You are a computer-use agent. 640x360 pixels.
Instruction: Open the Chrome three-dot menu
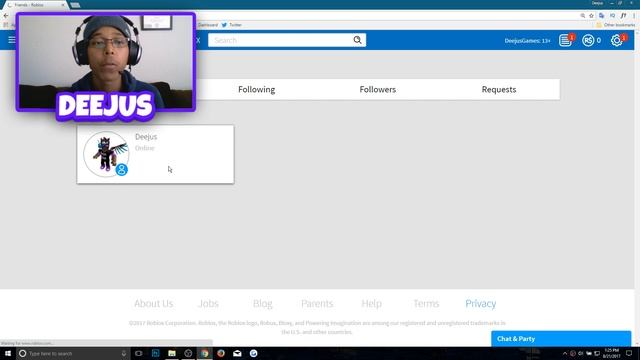(634, 16)
